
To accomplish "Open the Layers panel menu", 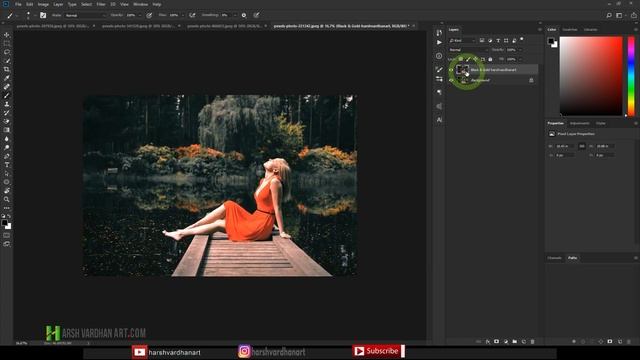I will pos(540,29).
